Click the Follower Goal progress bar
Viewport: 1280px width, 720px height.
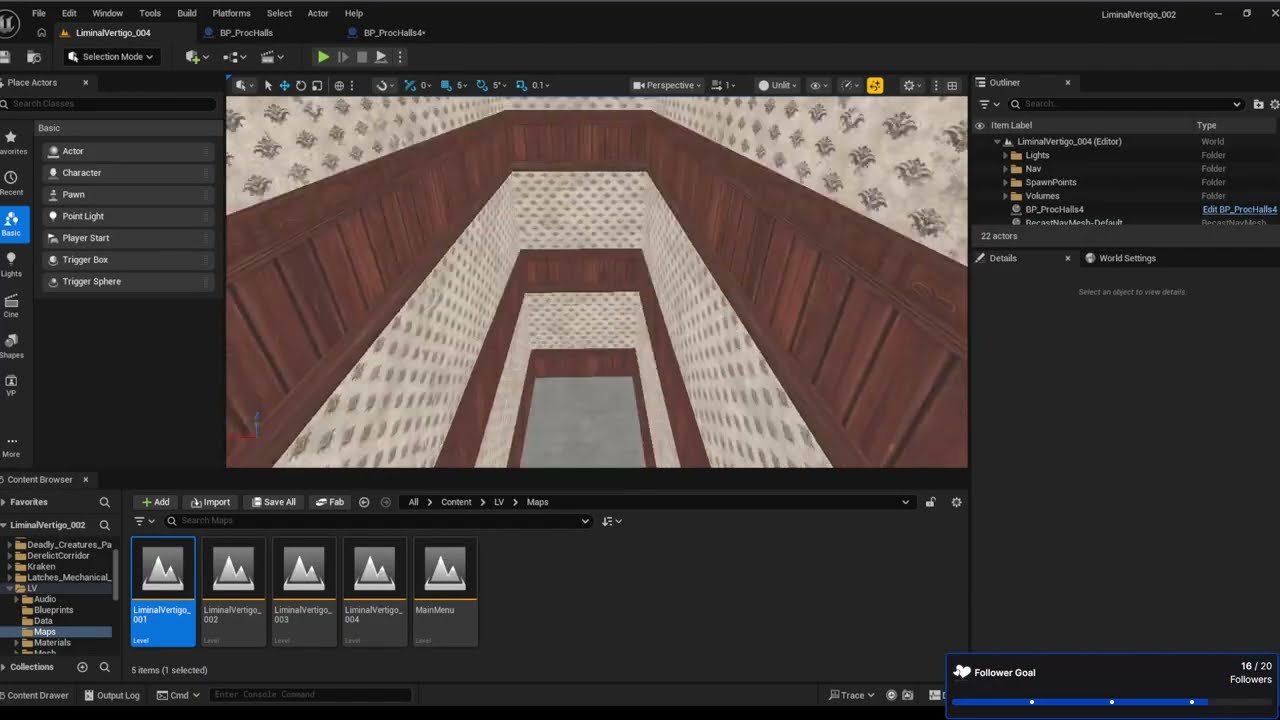1110,702
